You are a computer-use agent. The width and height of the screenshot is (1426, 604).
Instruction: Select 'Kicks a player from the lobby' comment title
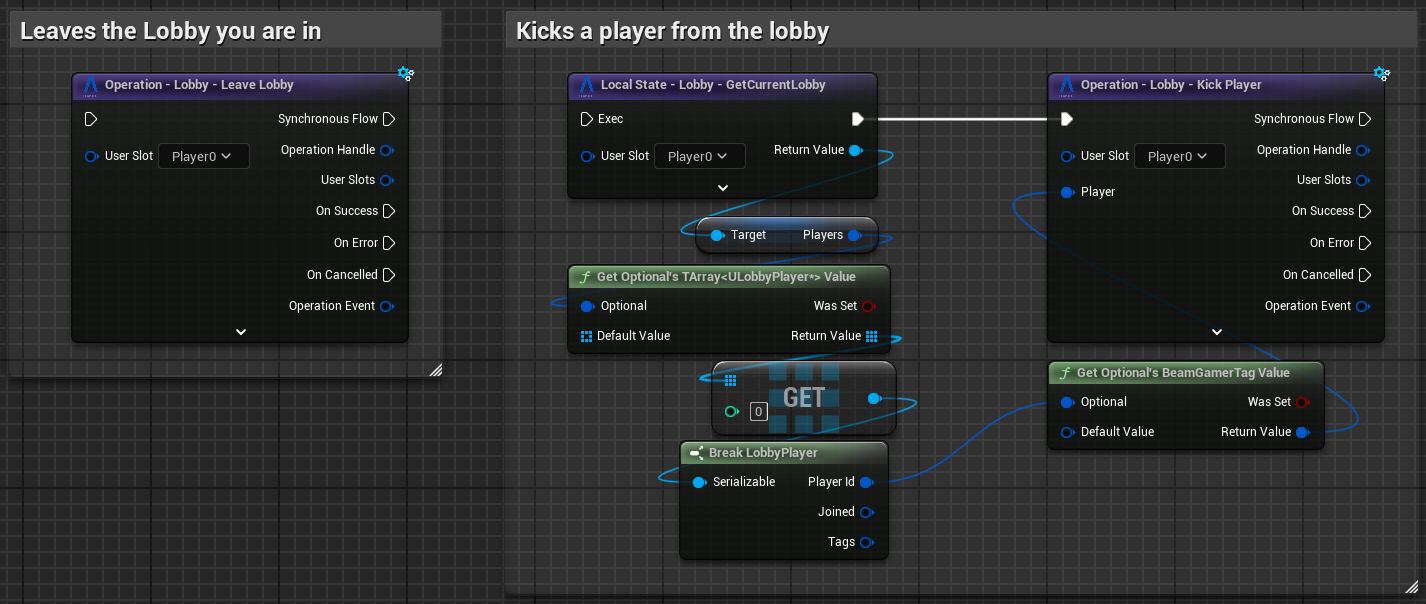pos(673,31)
